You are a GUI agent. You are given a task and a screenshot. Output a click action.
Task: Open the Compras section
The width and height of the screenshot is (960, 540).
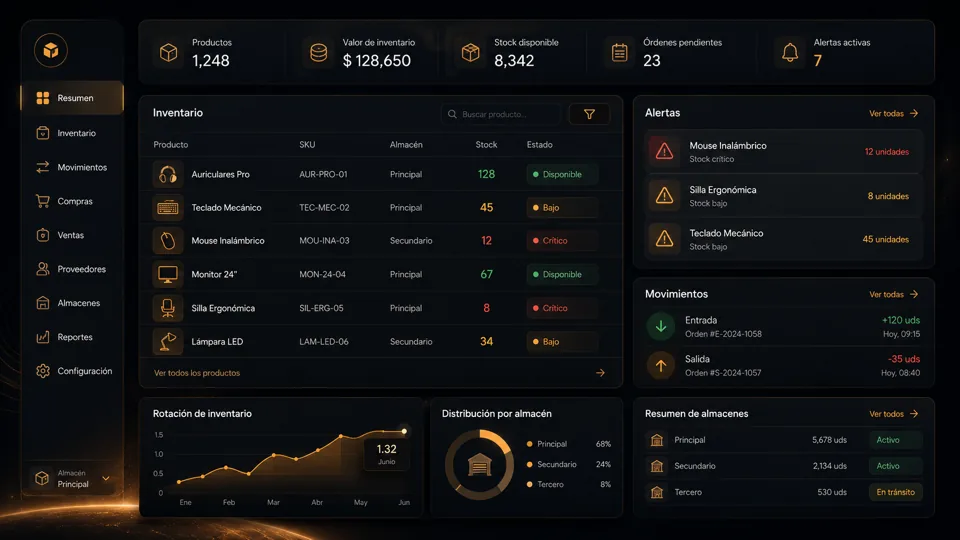pyautogui.click(x=72, y=201)
